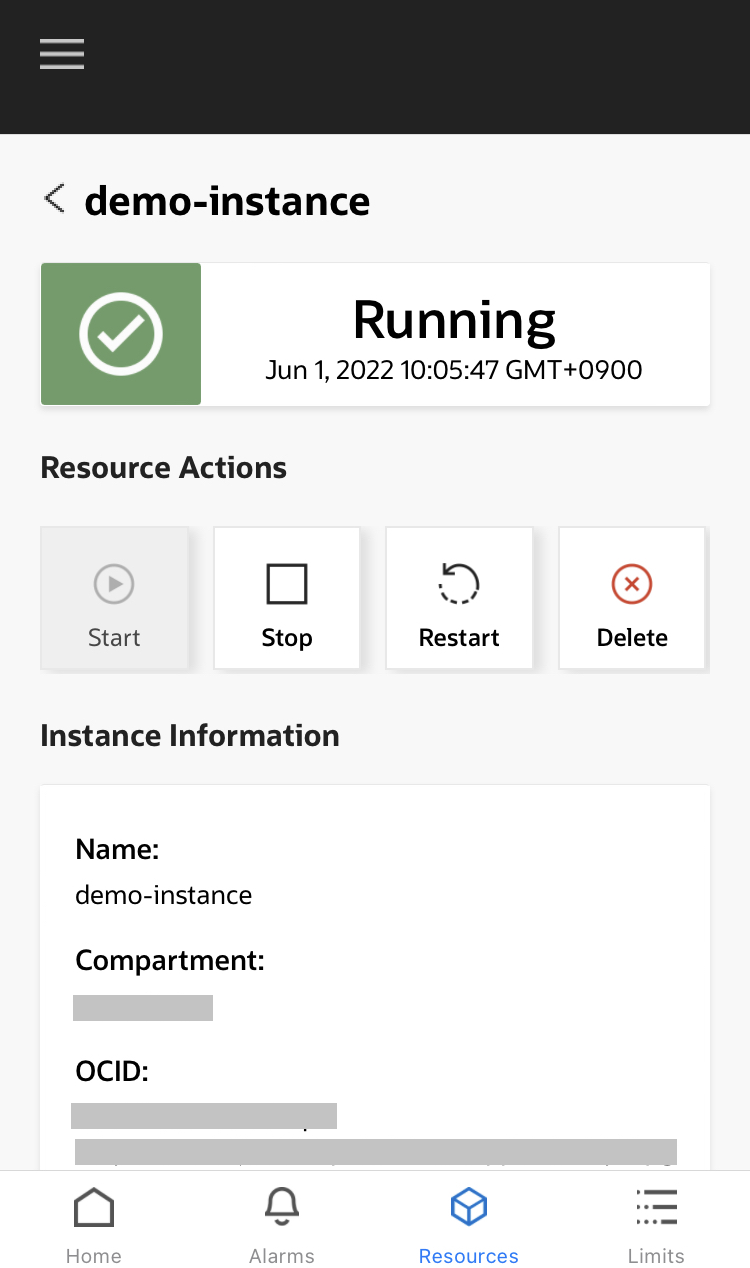Tap the Instance Information heading
This screenshot has width=750, height=1268.
pos(190,736)
